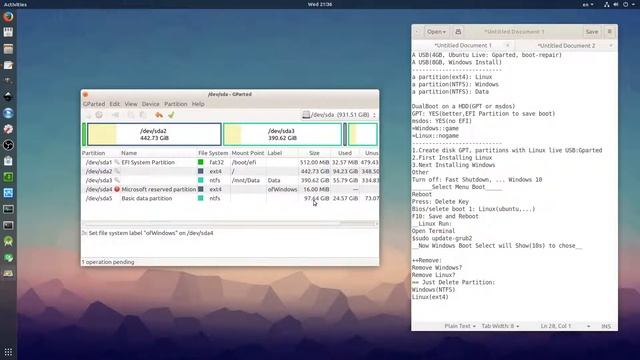Click the GParted horizontal scrollbar

click(x=230, y=223)
